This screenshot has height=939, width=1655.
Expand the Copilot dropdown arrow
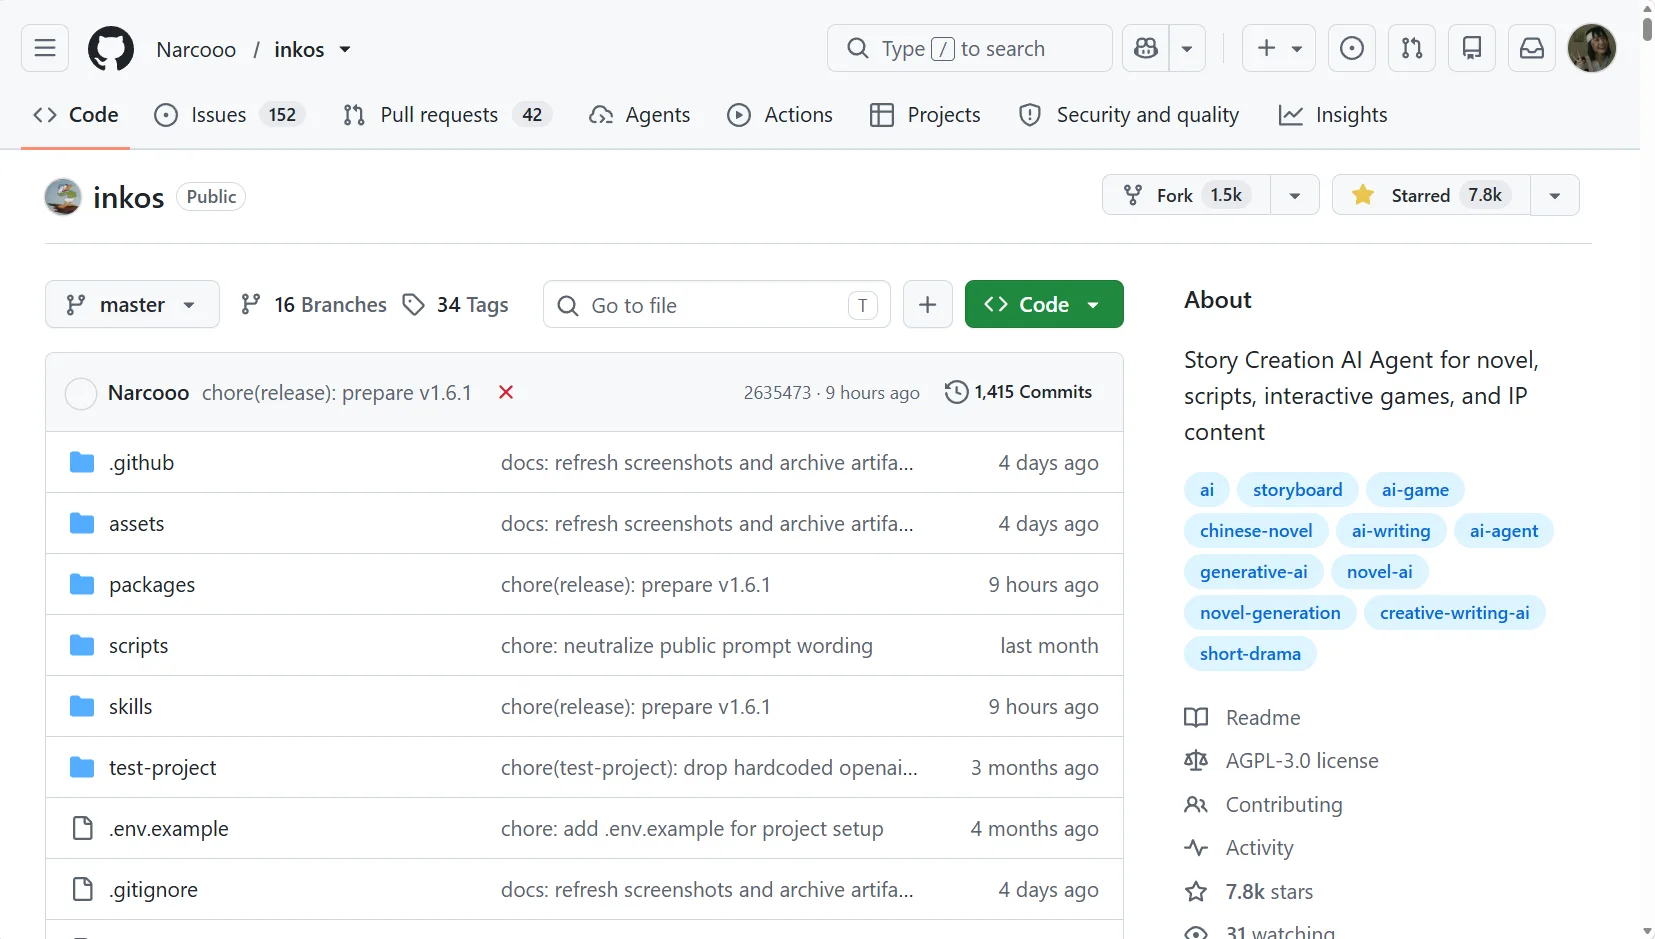pyautogui.click(x=1187, y=48)
